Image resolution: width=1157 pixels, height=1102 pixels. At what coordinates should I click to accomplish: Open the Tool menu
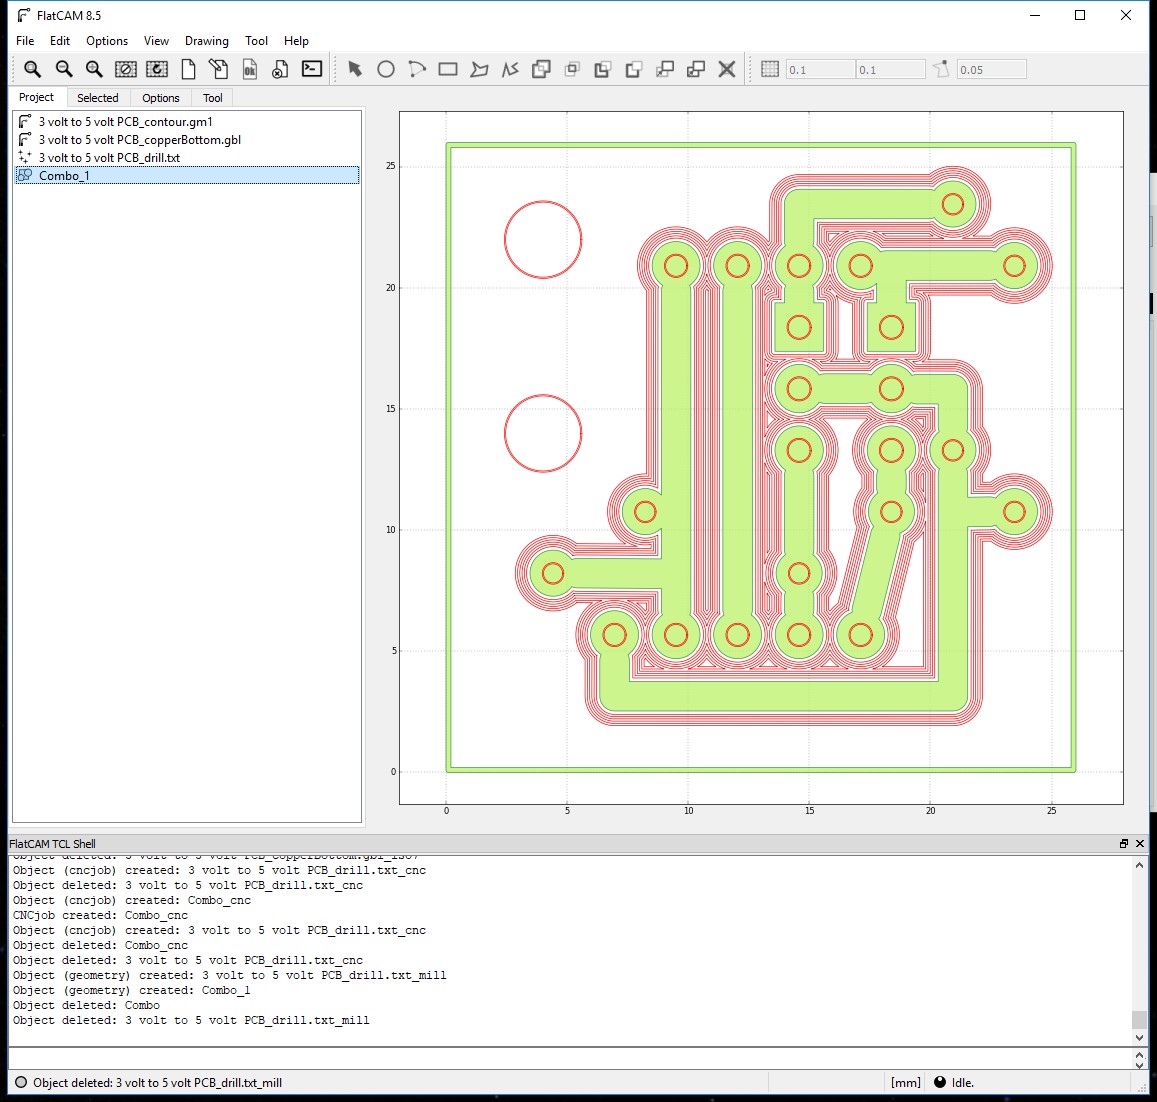click(256, 41)
